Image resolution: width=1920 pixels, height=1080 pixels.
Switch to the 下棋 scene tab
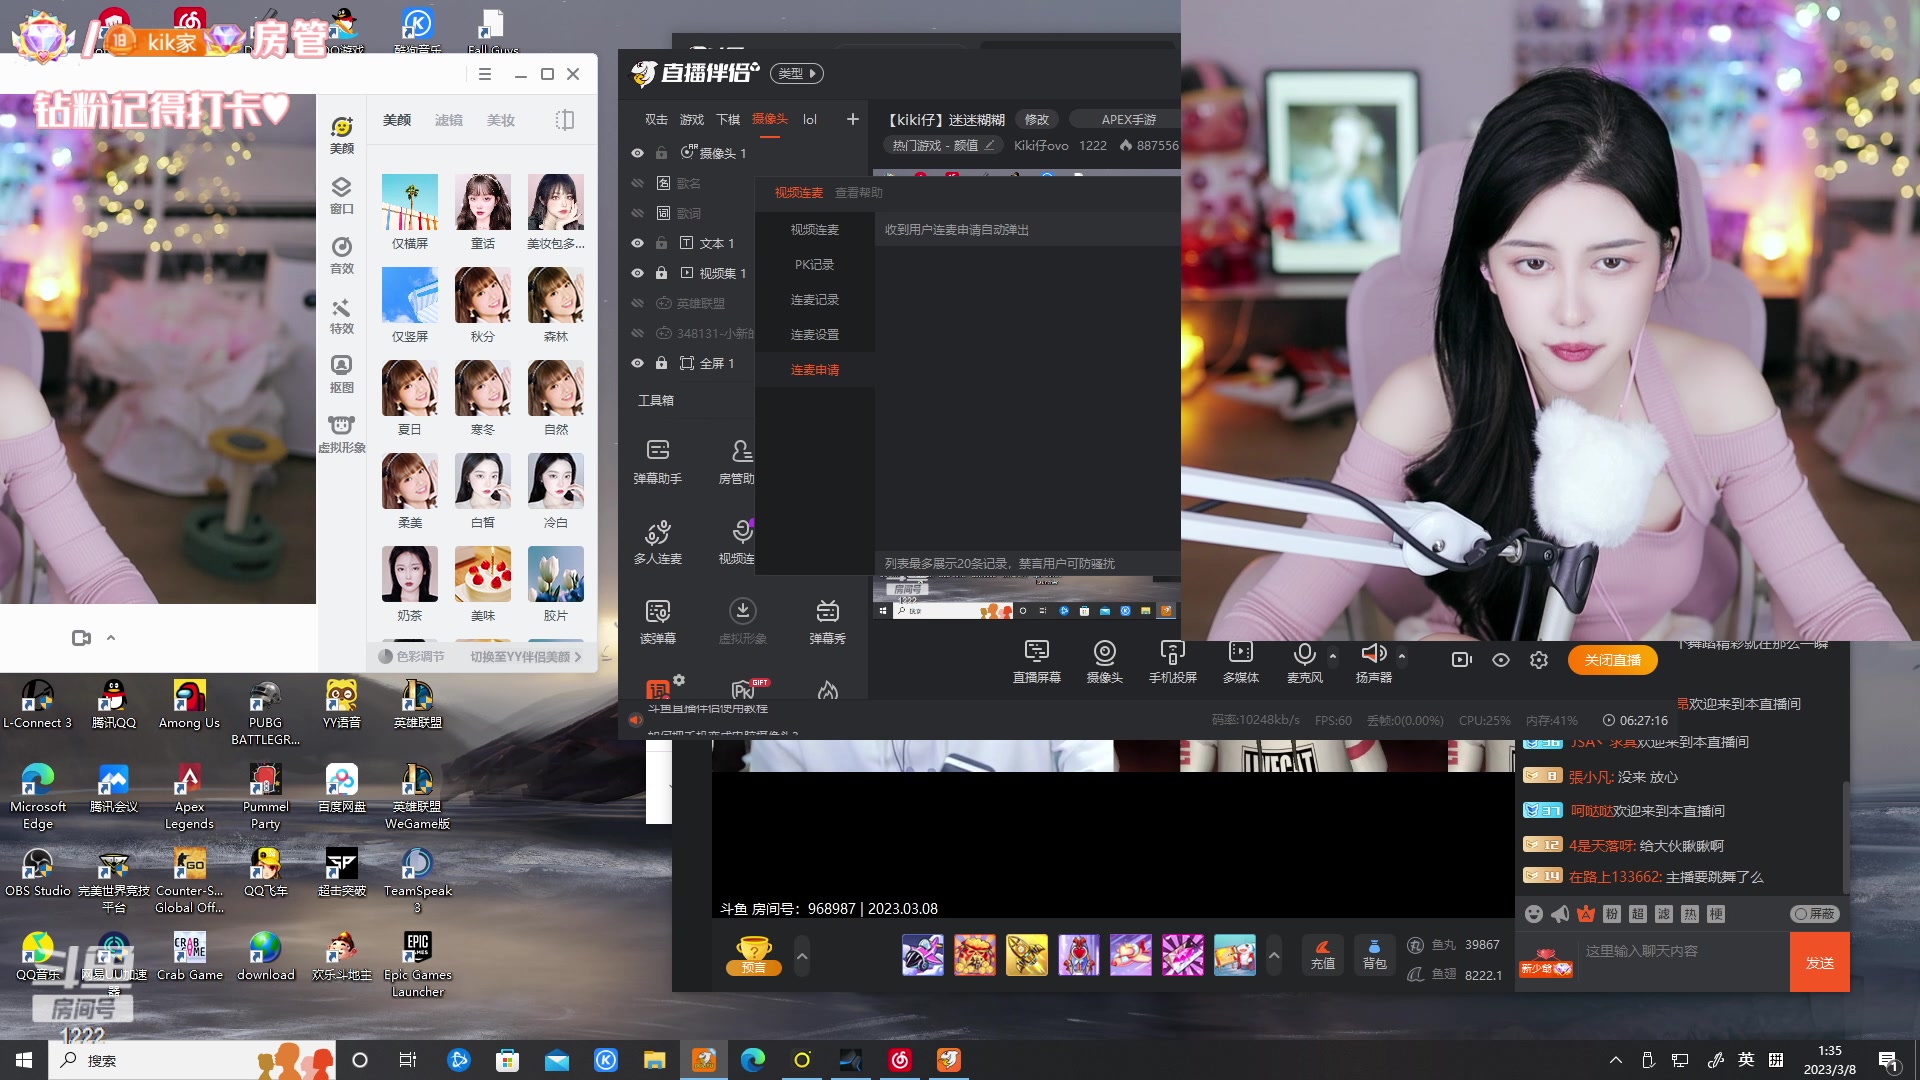727,119
